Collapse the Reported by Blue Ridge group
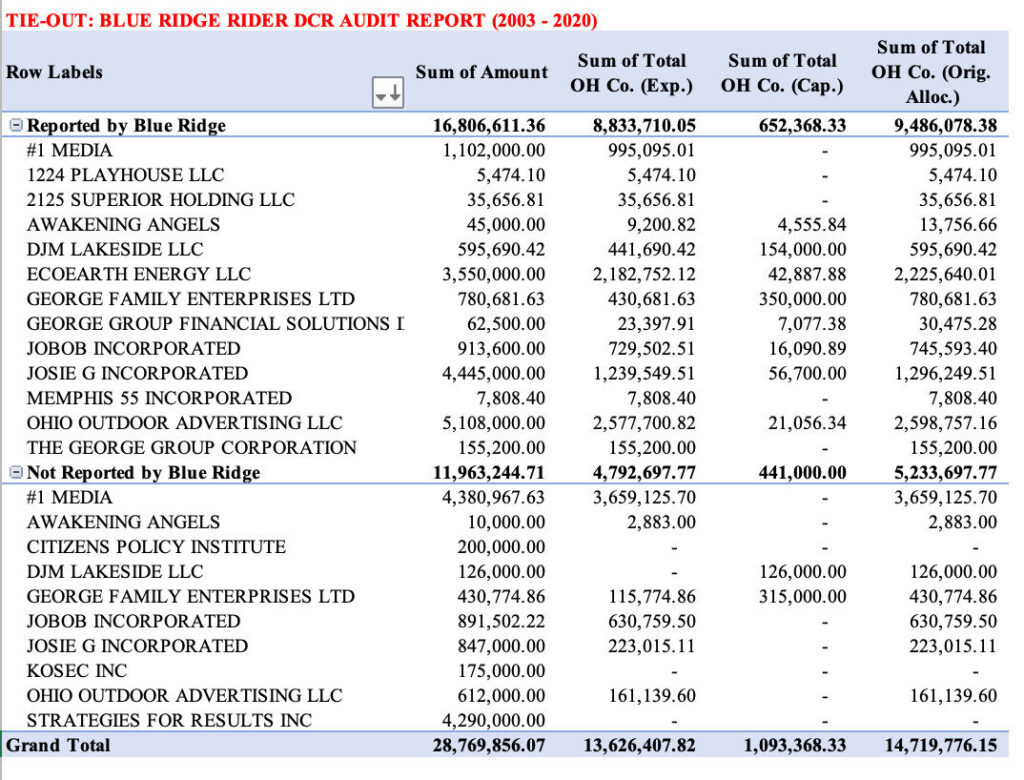This screenshot has width=1024, height=780. [x=16, y=126]
